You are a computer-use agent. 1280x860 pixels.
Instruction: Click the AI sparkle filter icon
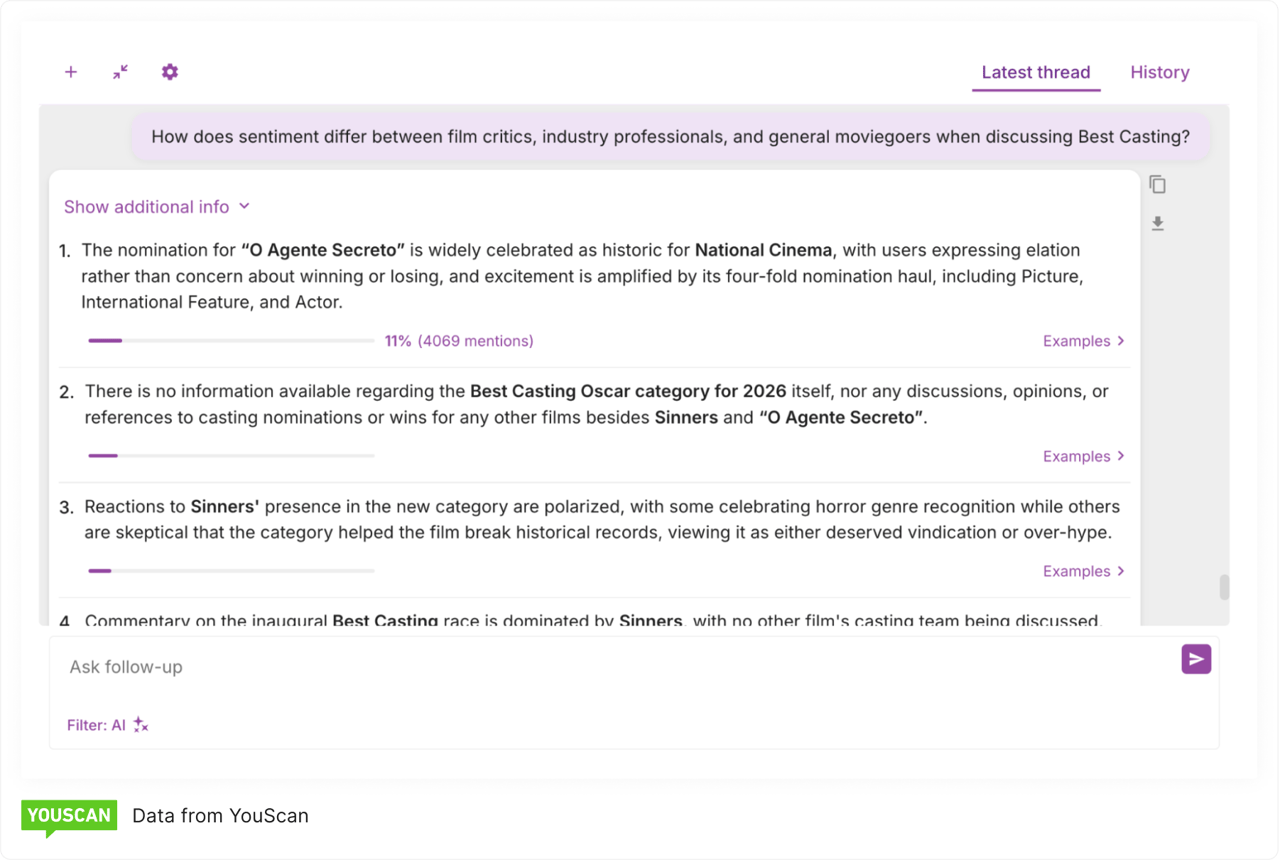[141, 725]
